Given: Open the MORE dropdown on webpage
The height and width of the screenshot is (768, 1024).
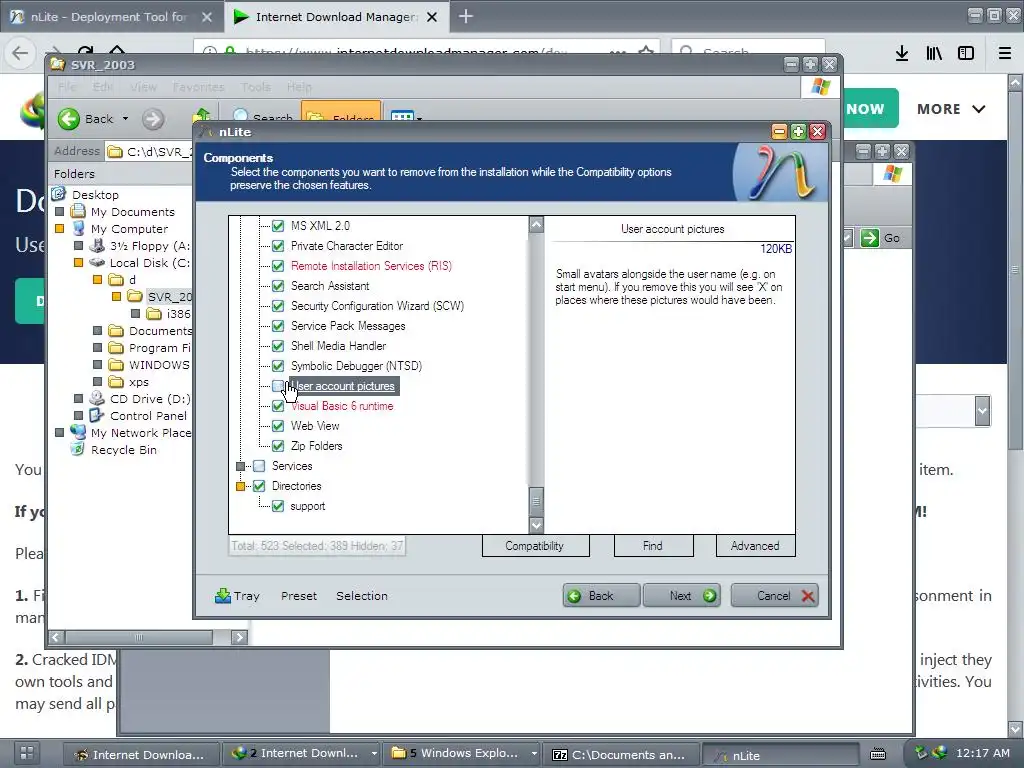Looking at the screenshot, I should pos(951,109).
